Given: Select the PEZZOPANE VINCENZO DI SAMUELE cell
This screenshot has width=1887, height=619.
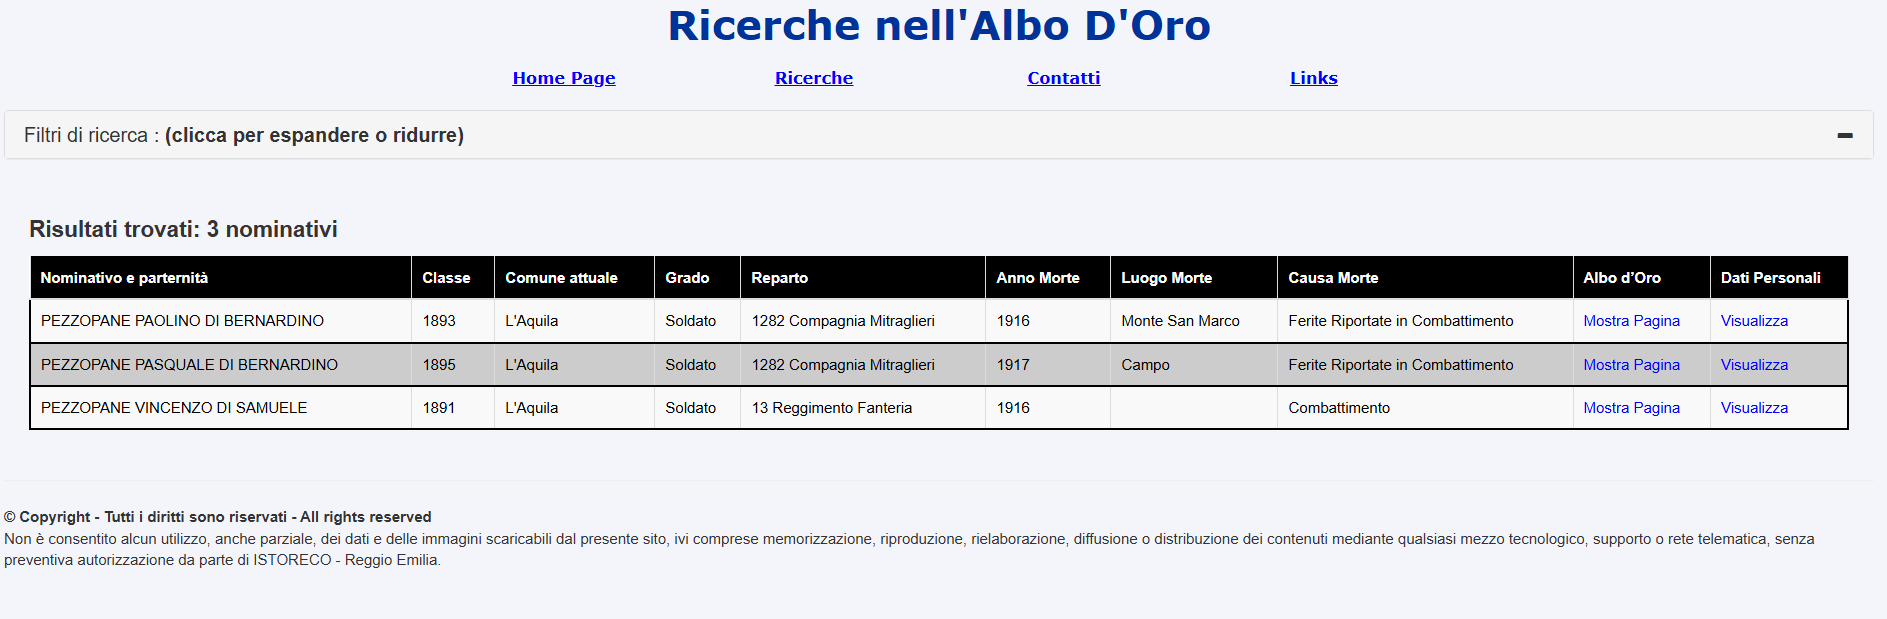Looking at the screenshot, I should 221,408.
